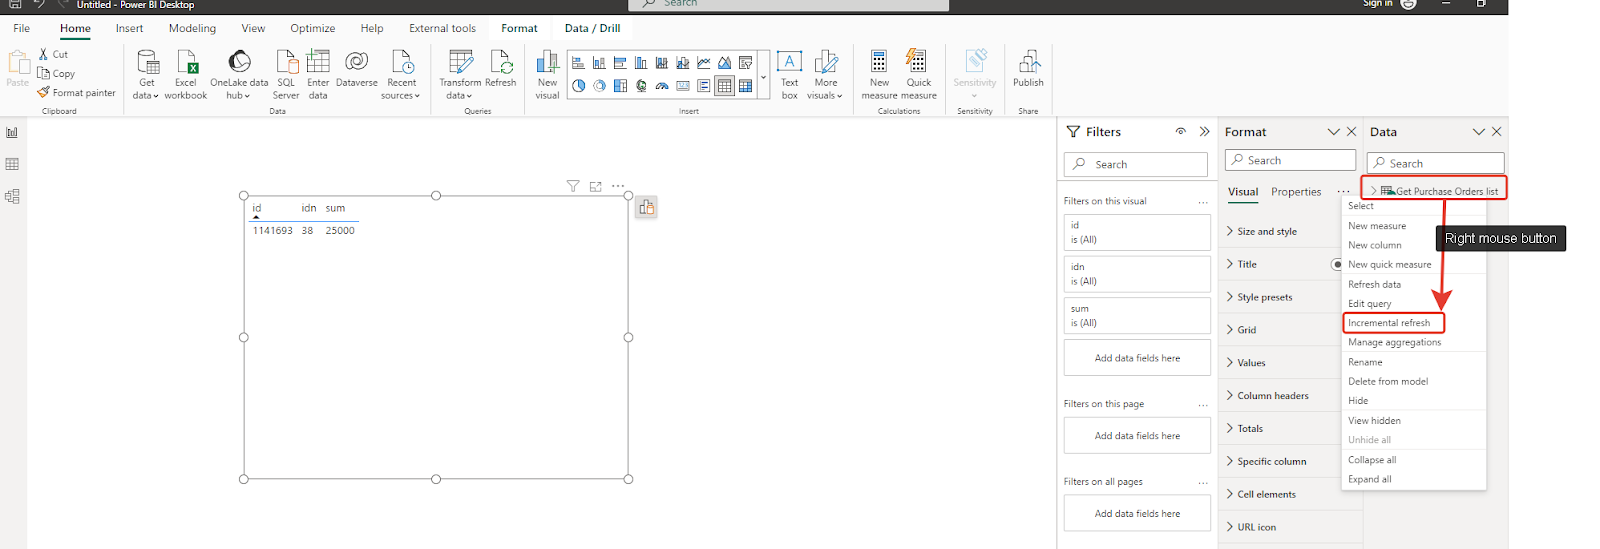This screenshot has width=1600, height=549.
Task: Open the build visual button beside table
Action: pyautogui.click(x=646, y=207)
